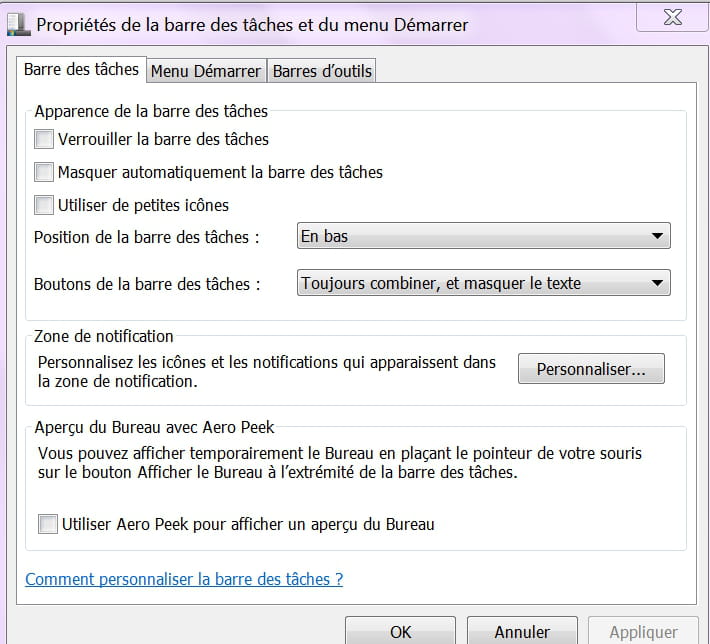710x644 pixels.
Task: Click the arrow on the En bas dropdown
Action: (x=657, y=236)
